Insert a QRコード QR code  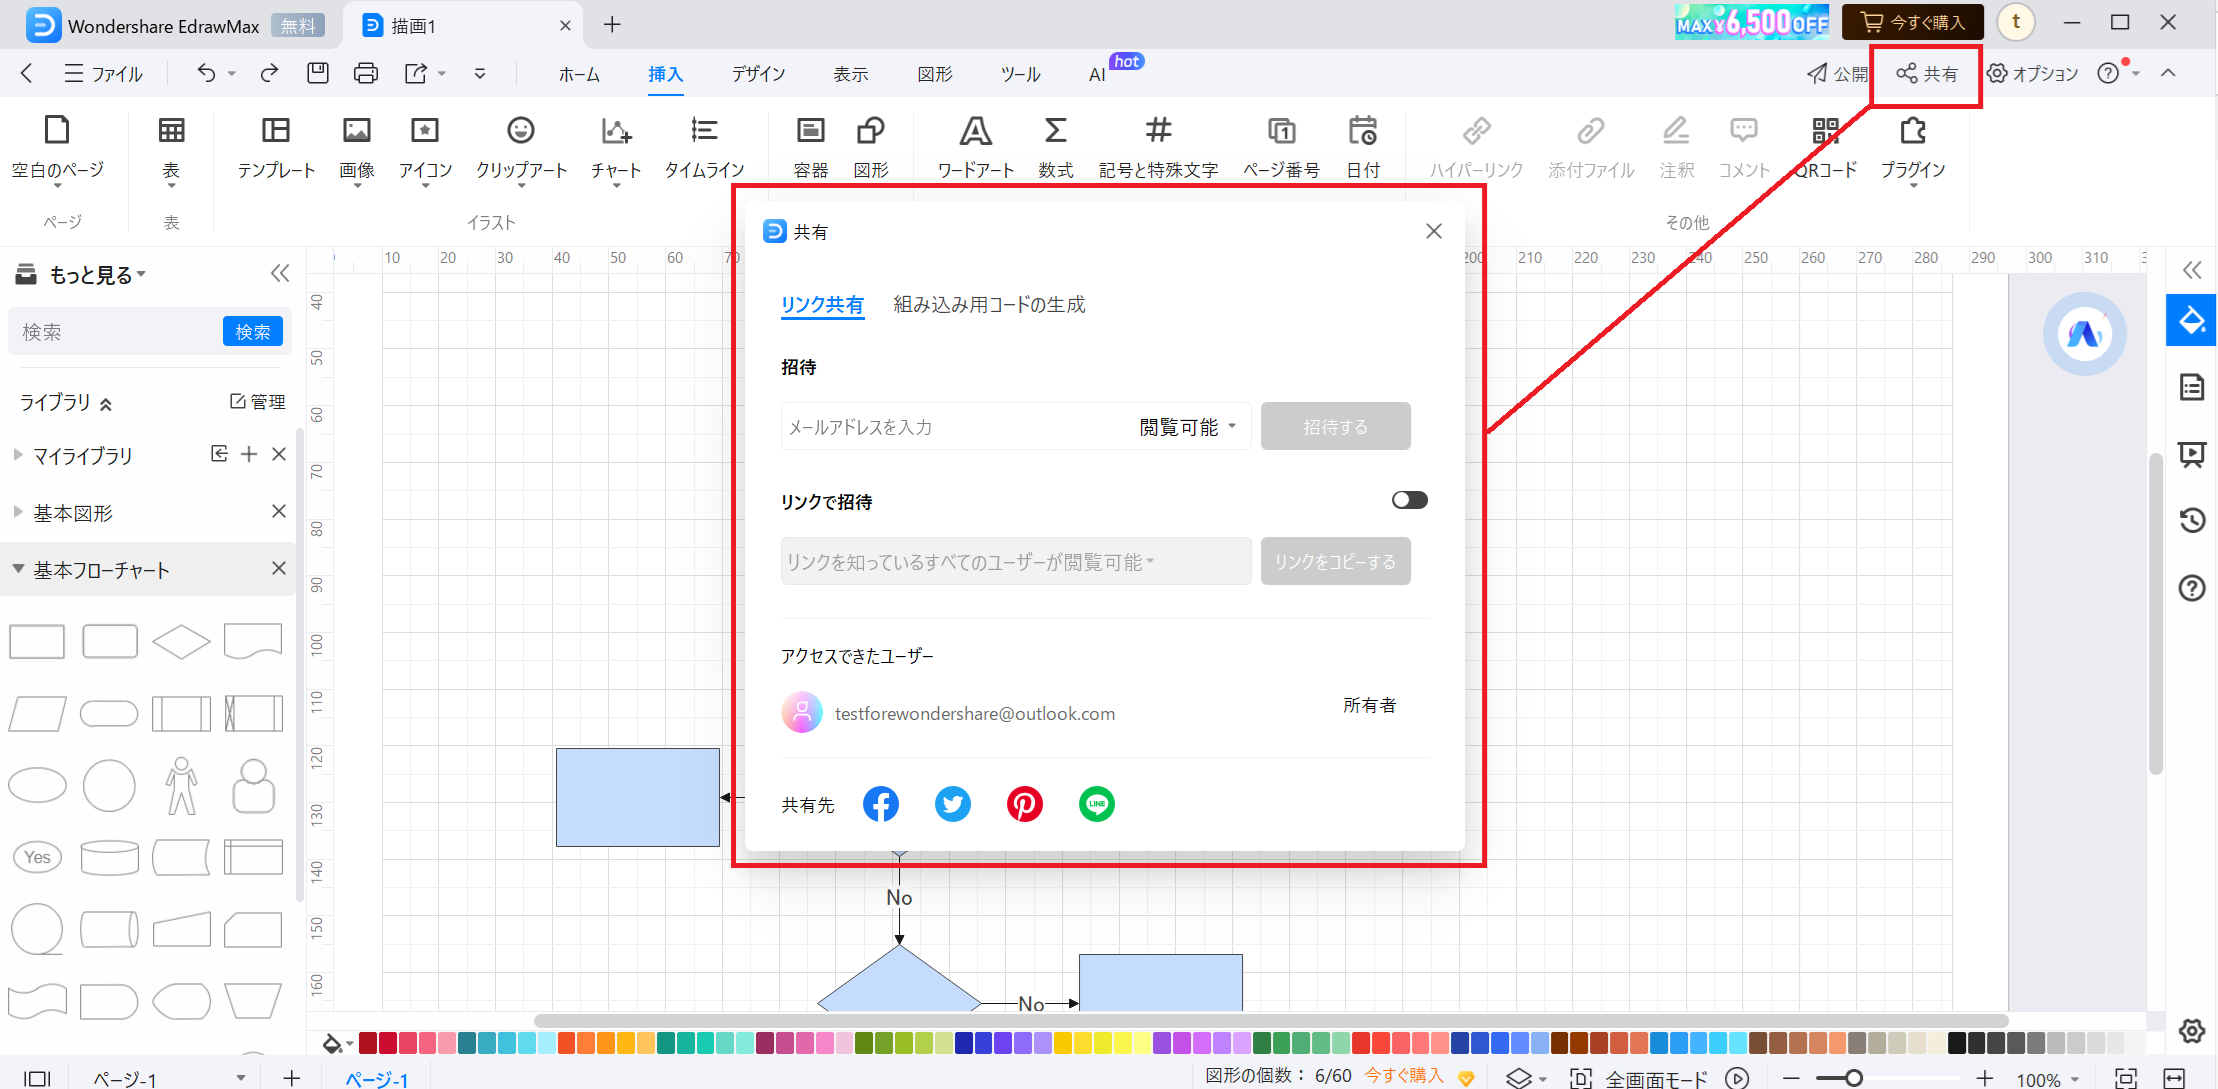1826,148
